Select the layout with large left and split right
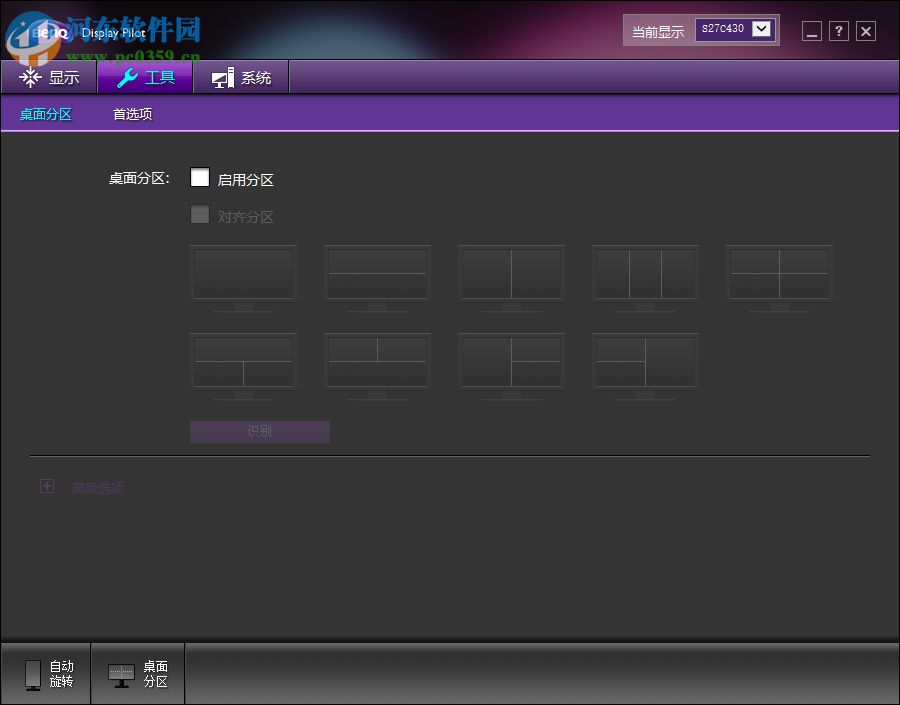900x705 pixels. [511, 362]
